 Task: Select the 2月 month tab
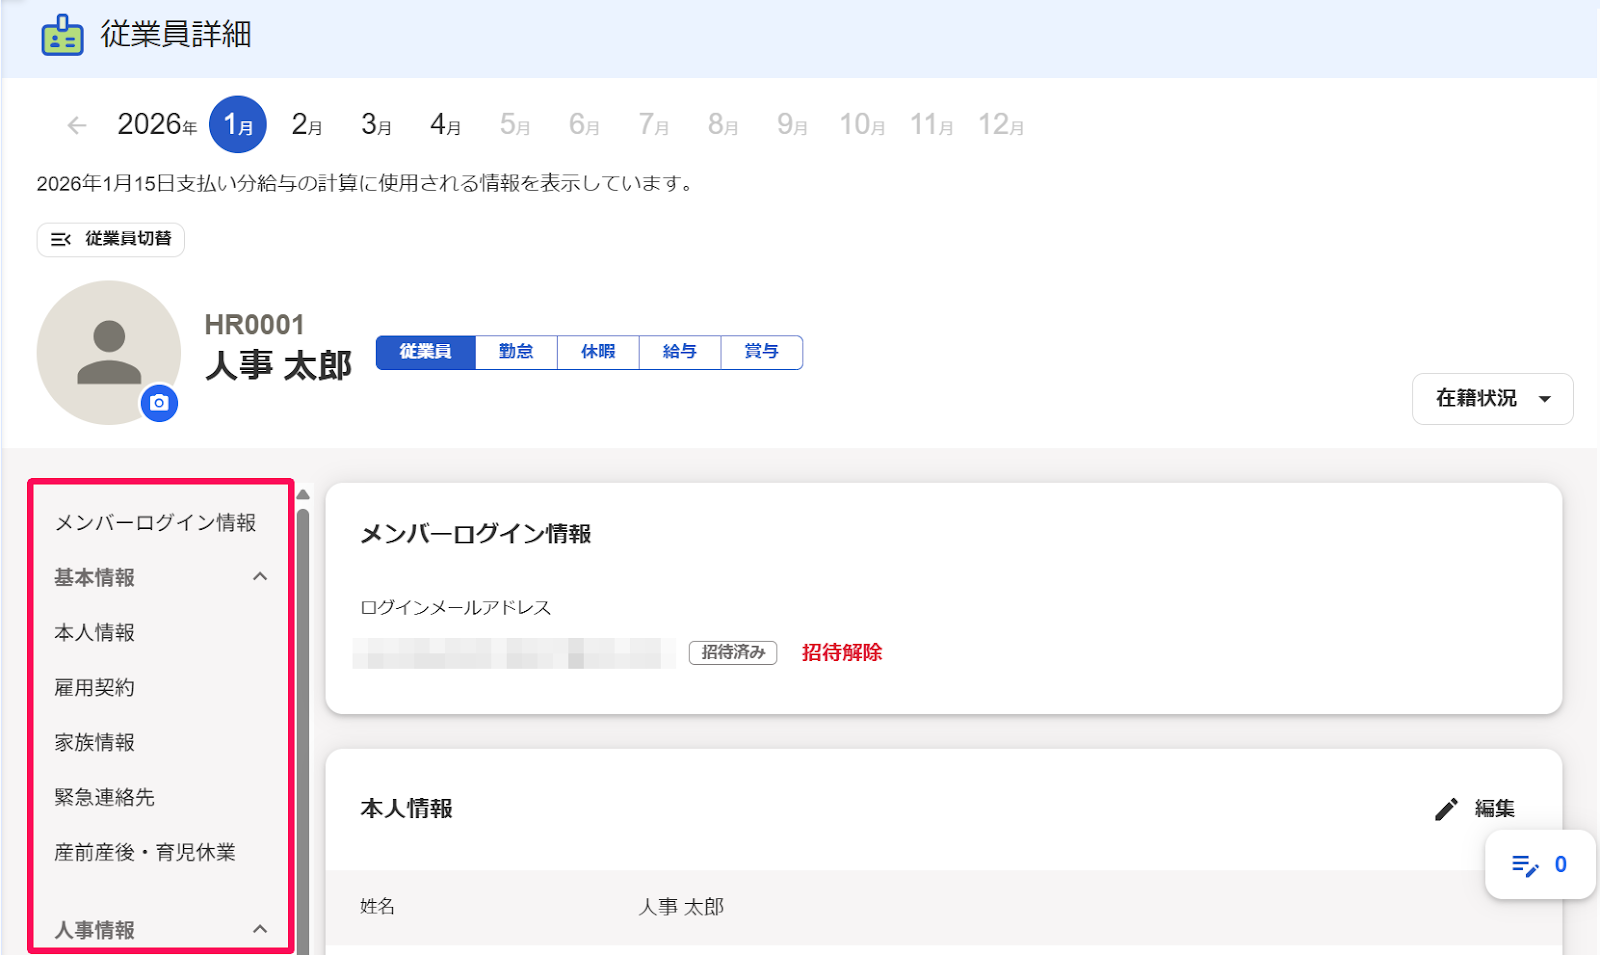307,125
